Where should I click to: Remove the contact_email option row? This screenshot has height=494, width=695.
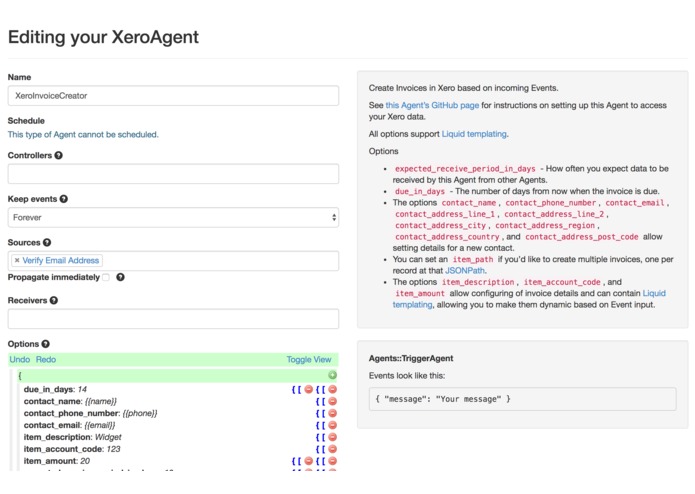[x=332, y=425]
